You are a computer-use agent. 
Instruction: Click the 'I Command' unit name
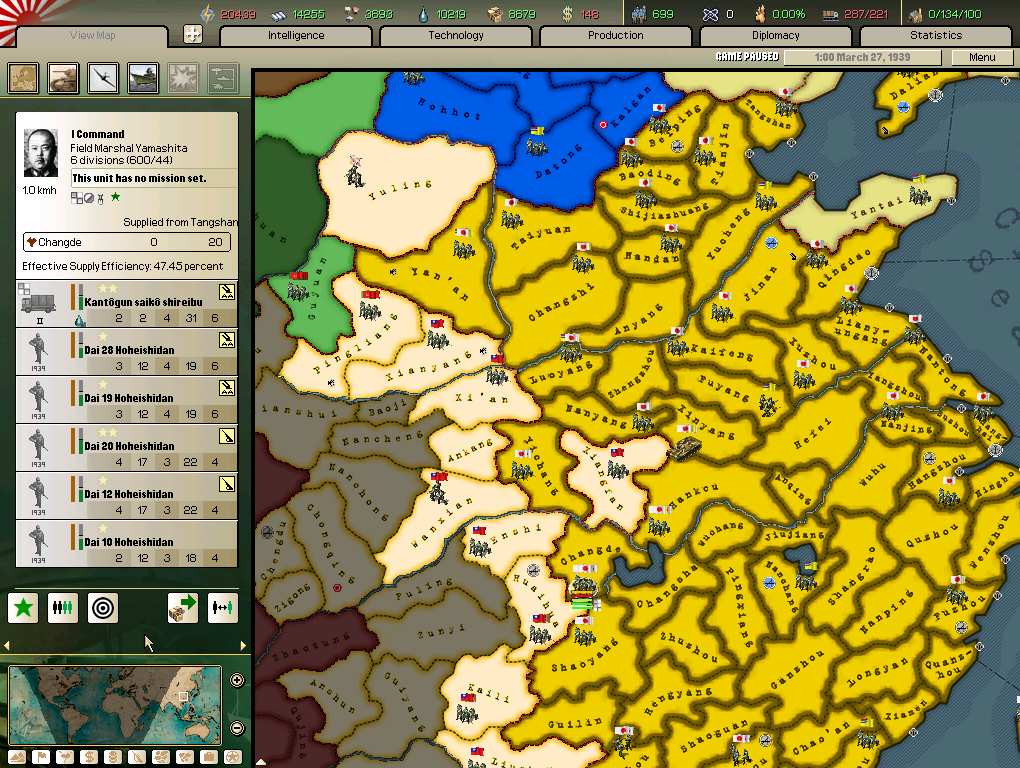point(98,134)
